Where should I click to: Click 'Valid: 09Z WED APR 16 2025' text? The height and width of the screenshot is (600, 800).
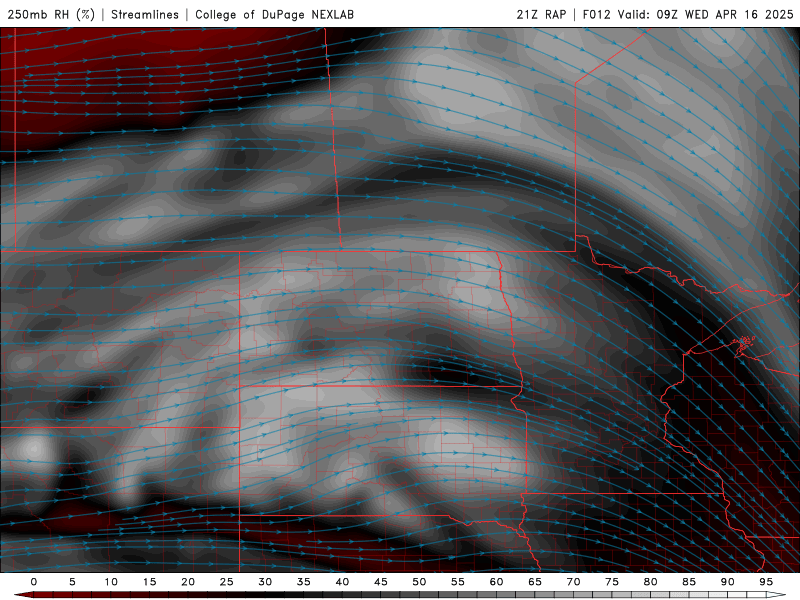706,14
